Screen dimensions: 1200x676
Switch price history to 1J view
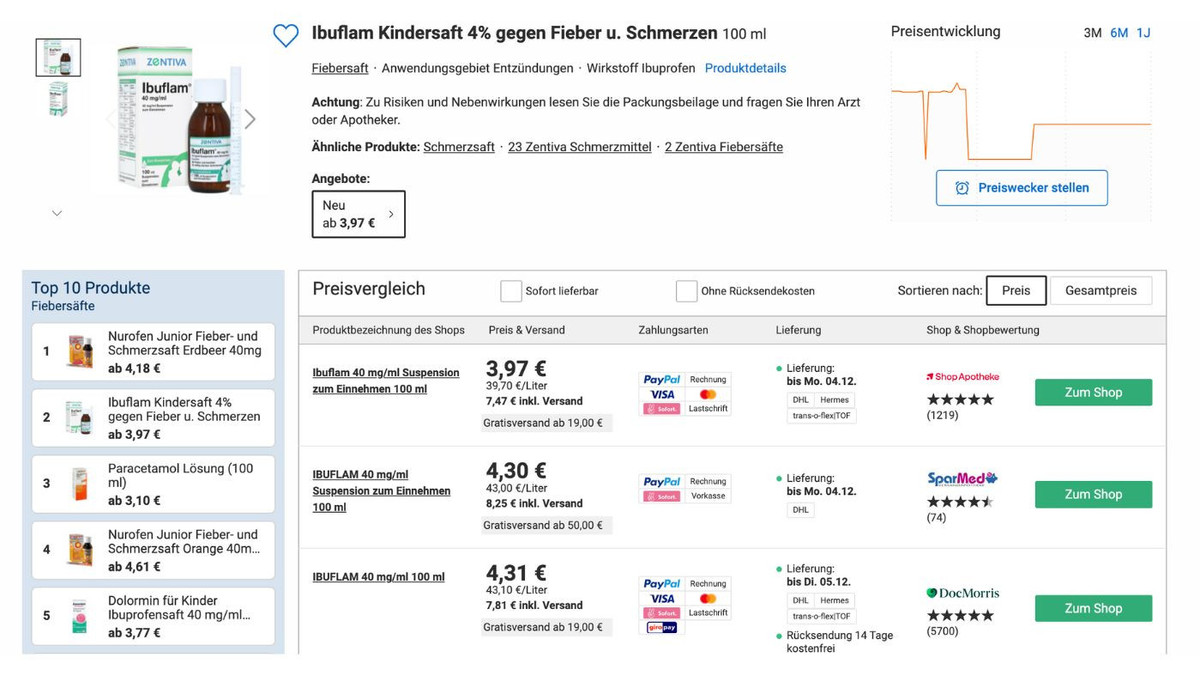pyautogui.click(x=1142, y=33)
